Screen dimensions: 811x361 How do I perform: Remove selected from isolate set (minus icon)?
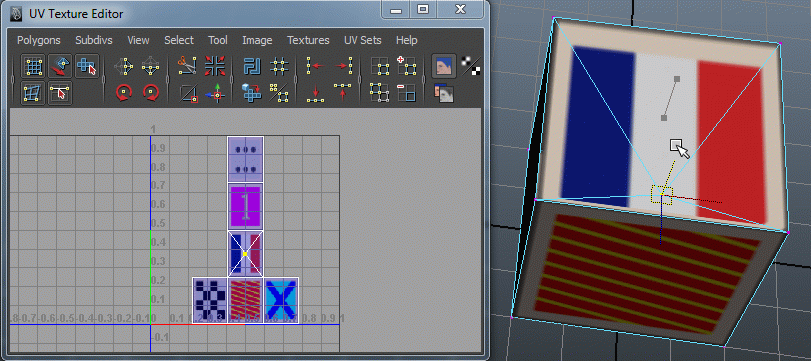coord(407,93)
